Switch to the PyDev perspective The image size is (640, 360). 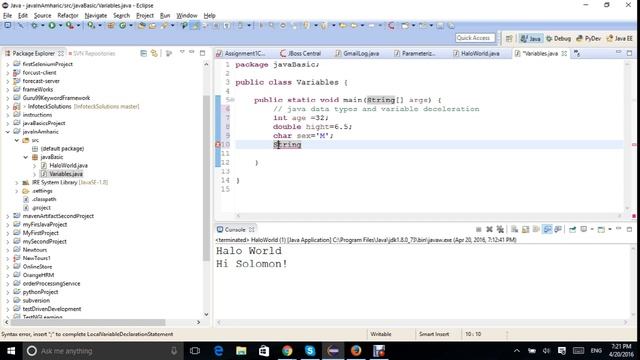tap(588, 38)
